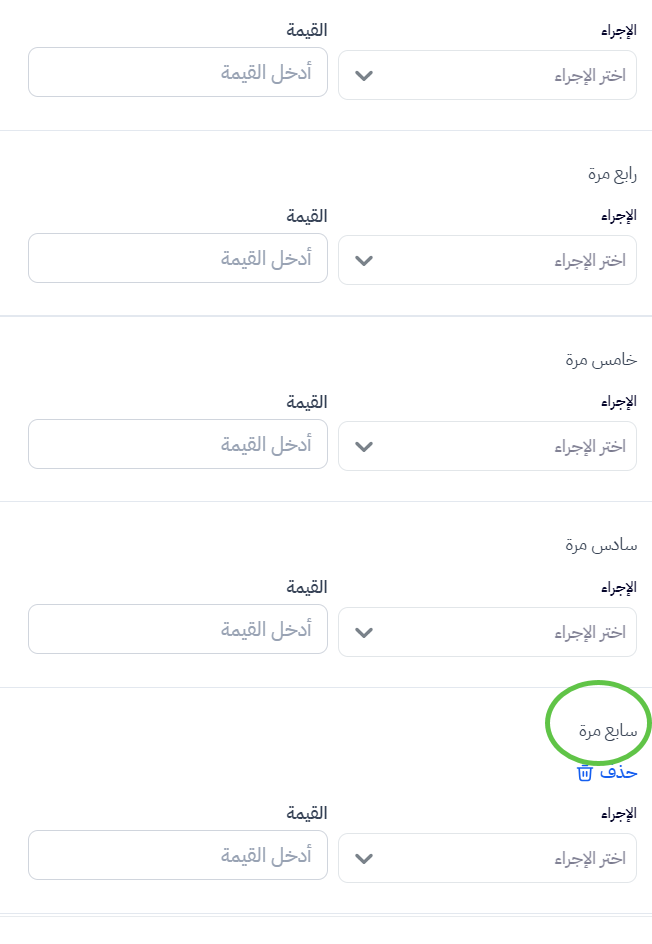This screenshot has height=944, width=652.
Task: Open the اختر الإجراء dropdown under سادس مرة
Action: [488, 632]
